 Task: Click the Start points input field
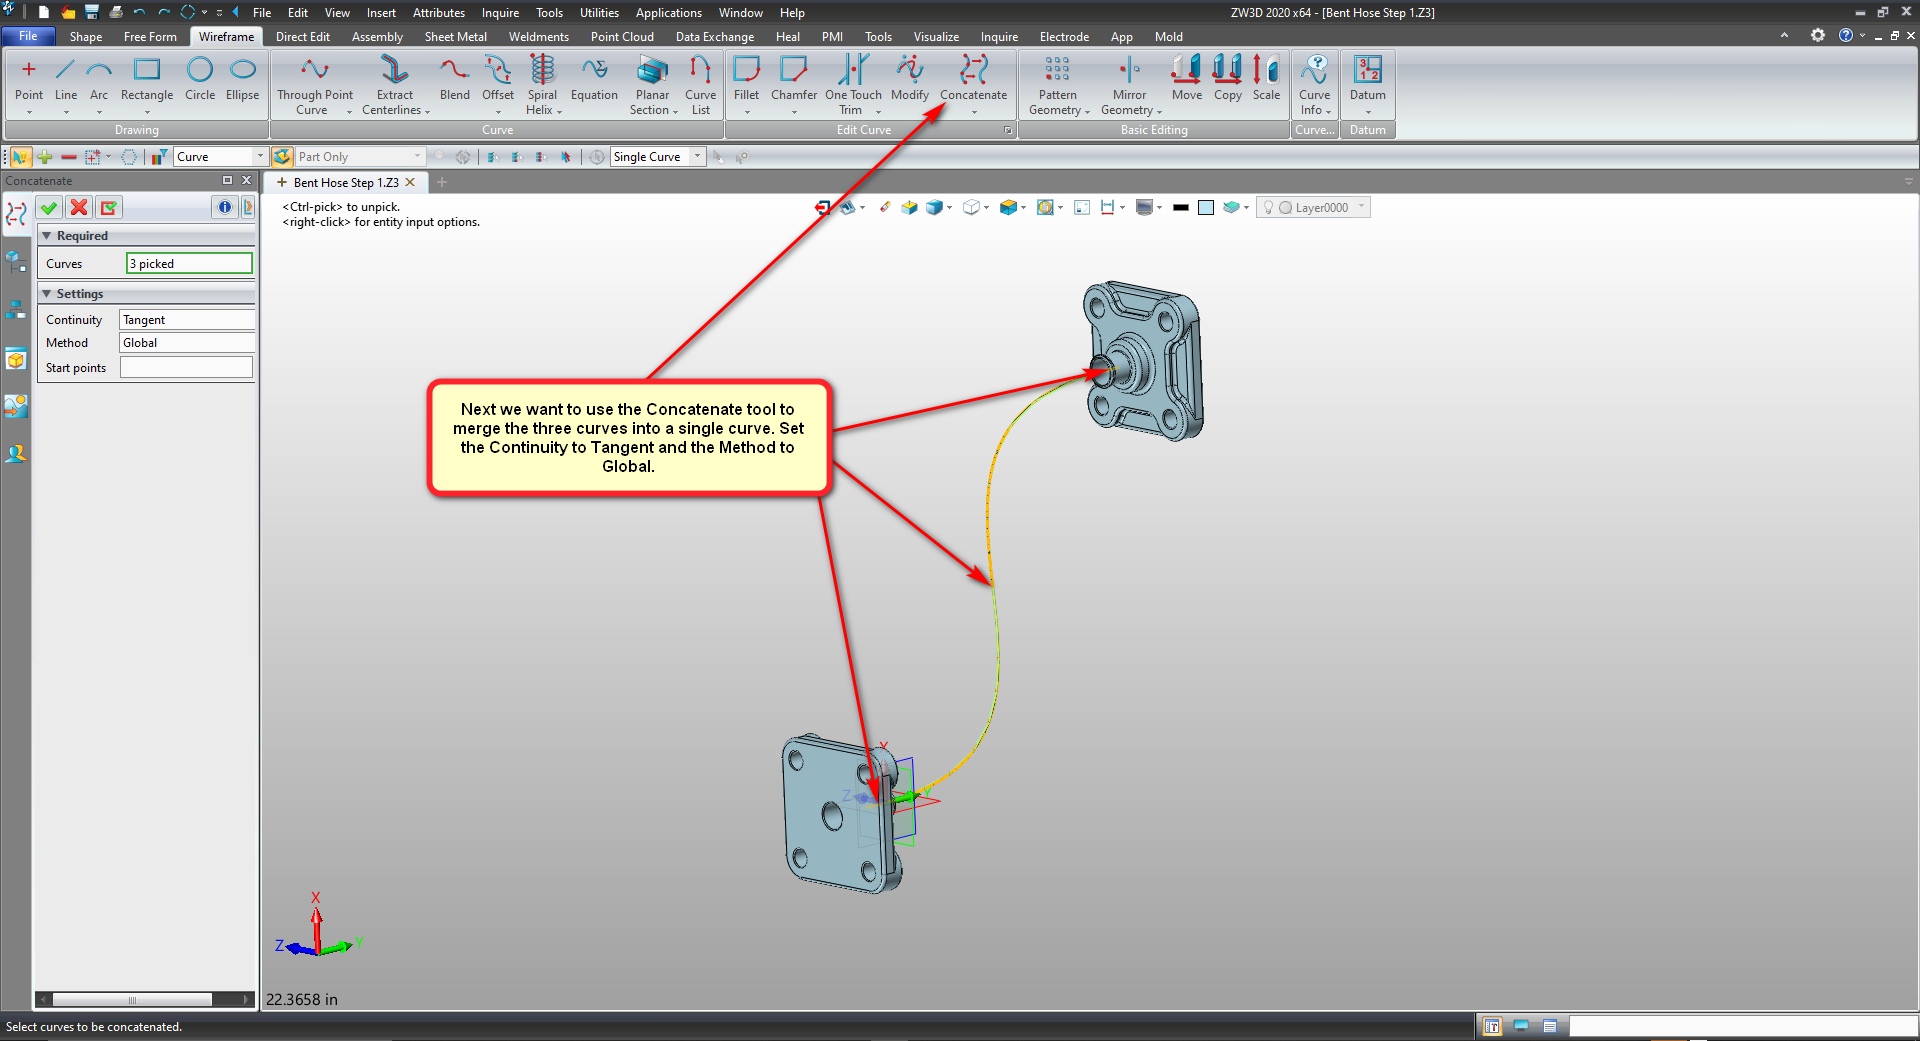tap(186, 368)
